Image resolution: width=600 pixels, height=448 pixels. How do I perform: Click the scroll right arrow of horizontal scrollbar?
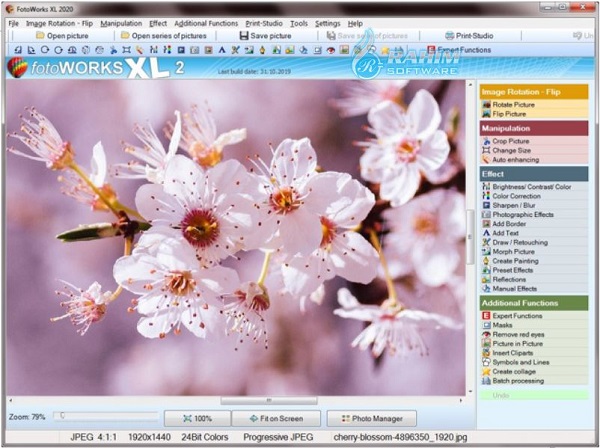[461, 400]
